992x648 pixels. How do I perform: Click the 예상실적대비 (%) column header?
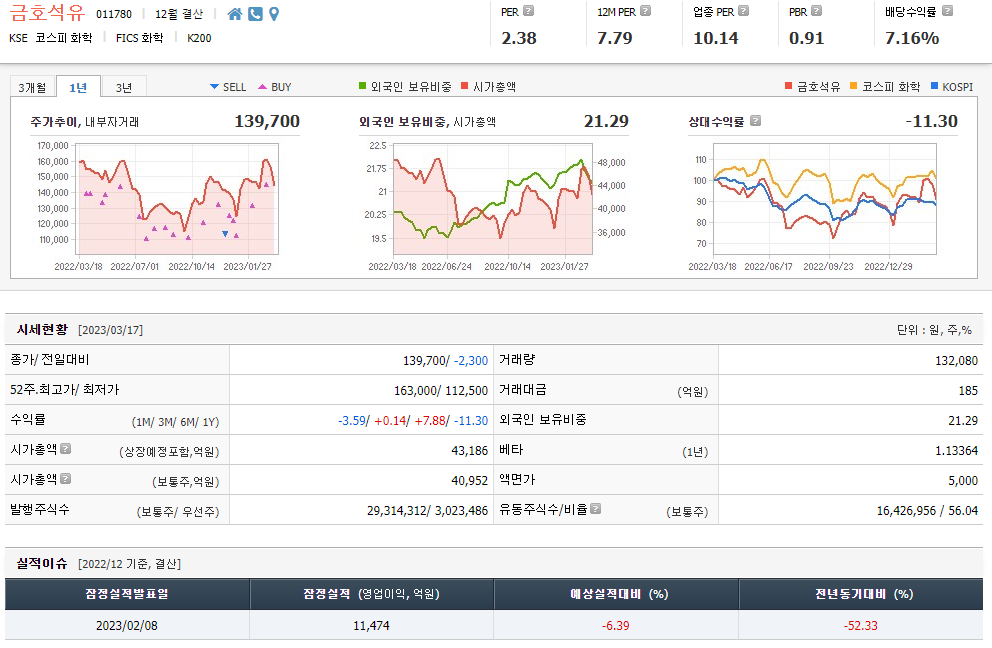[x=616, y=594]
